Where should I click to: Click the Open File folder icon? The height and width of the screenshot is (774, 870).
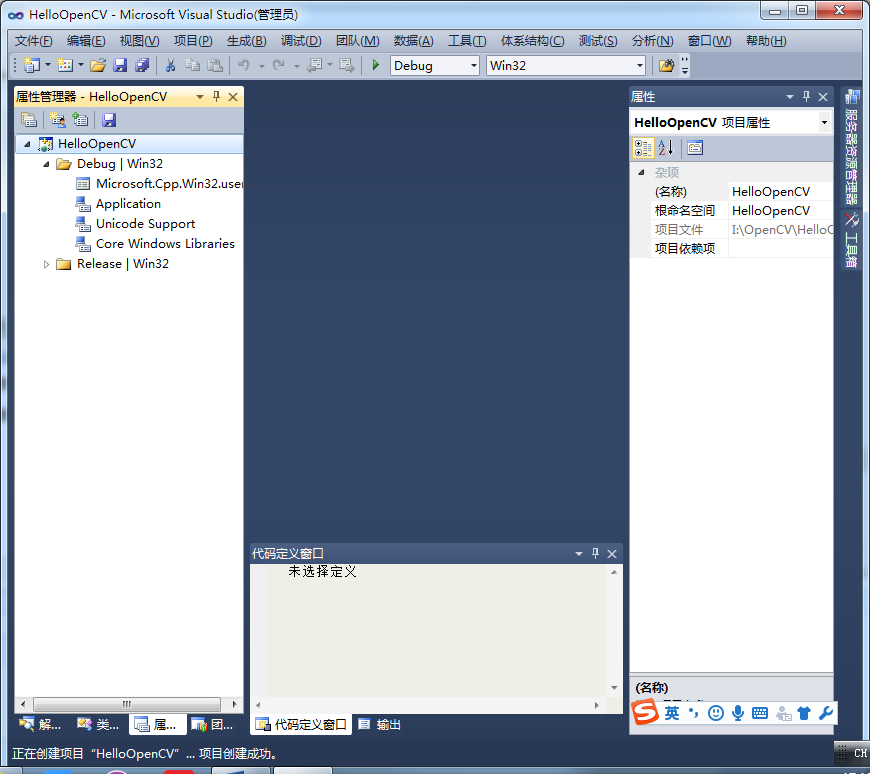pyautogui.click(x=98, y=65)
